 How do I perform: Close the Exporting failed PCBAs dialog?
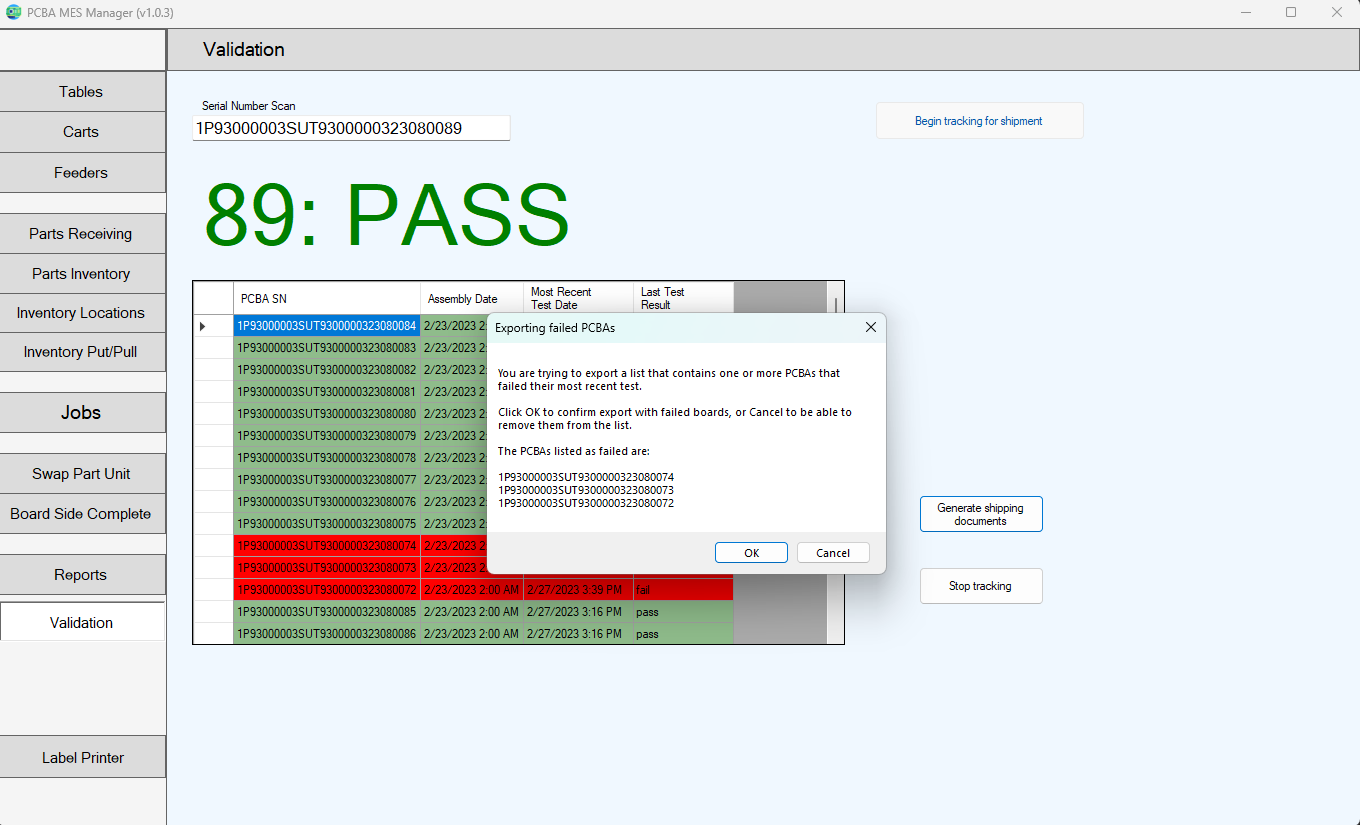(870, 327)
